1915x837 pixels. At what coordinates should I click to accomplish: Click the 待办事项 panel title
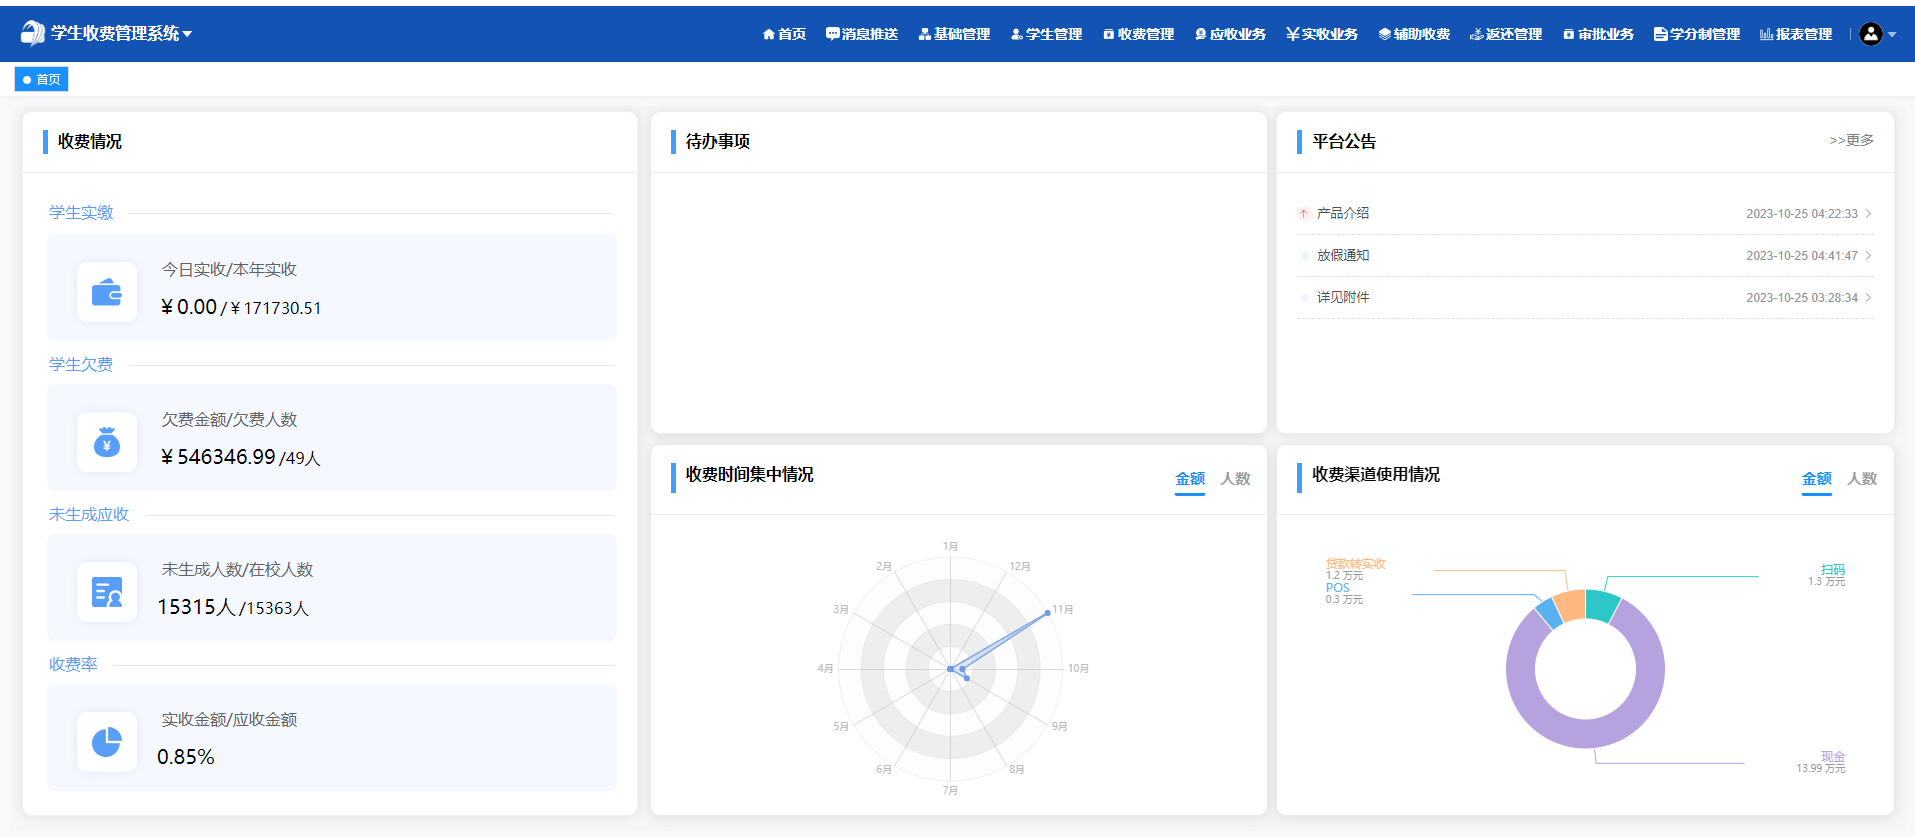coord(718,141)
